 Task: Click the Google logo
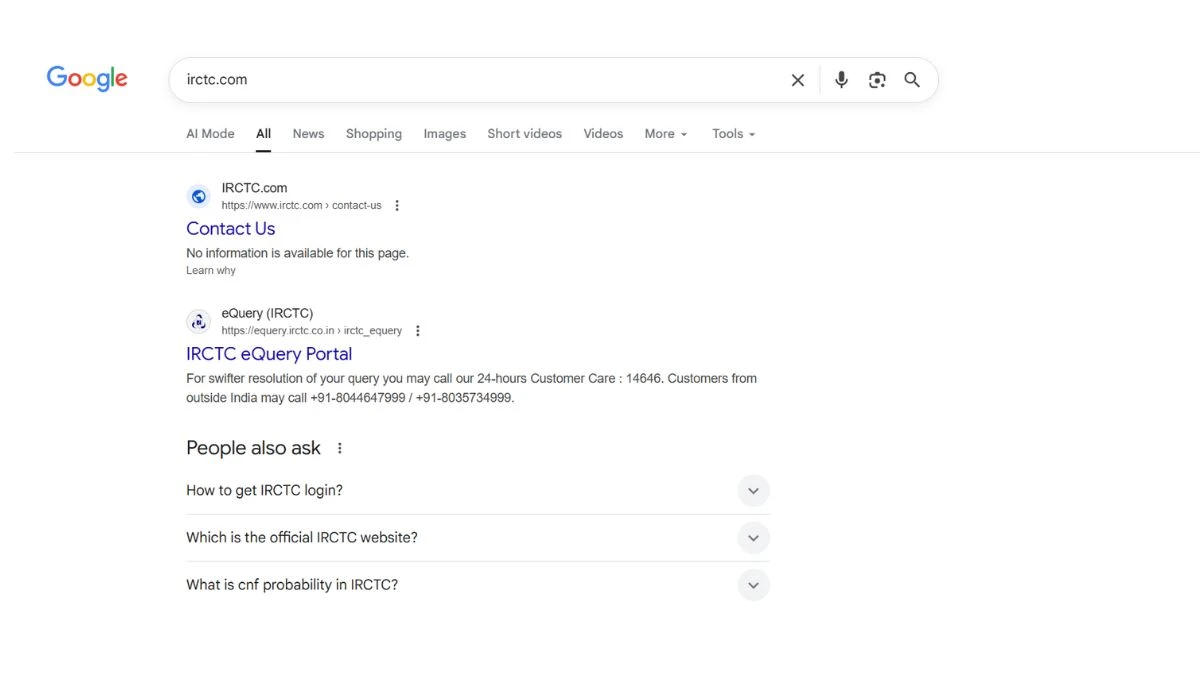pos(87,79)
